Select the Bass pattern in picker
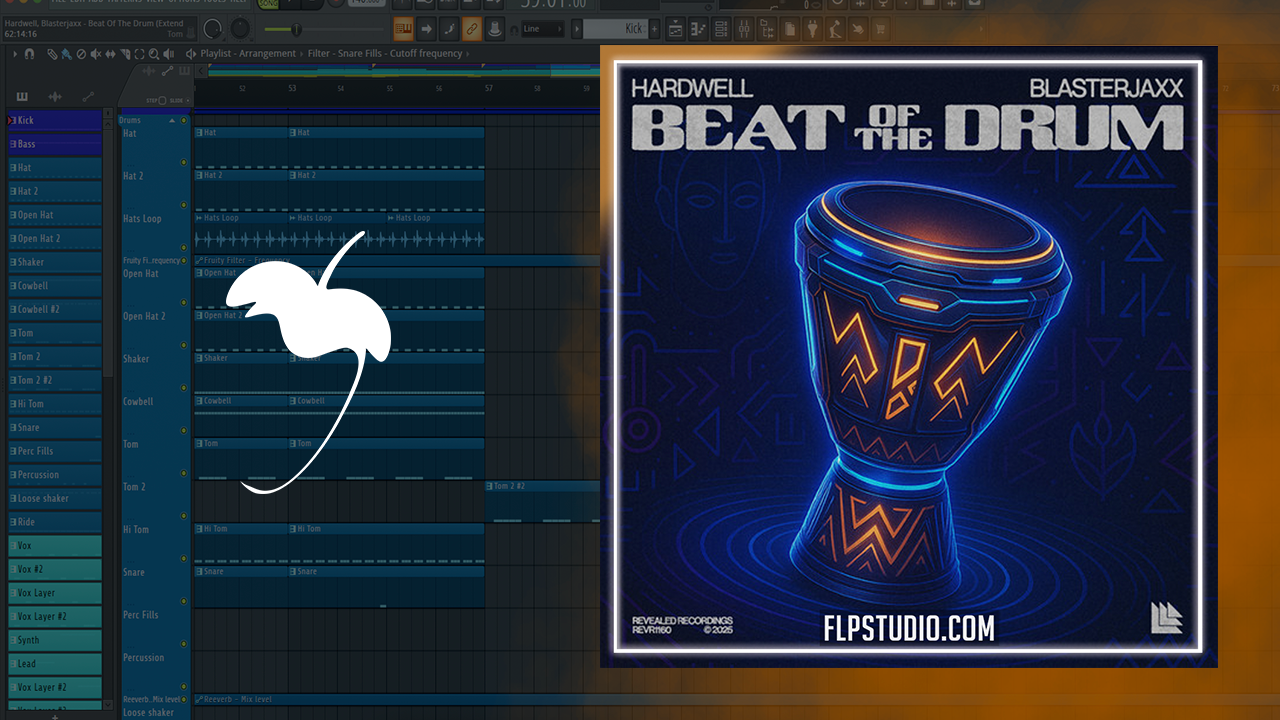Screen dimensions: 1280x720 pyautogui.click(x=55, y=144)
